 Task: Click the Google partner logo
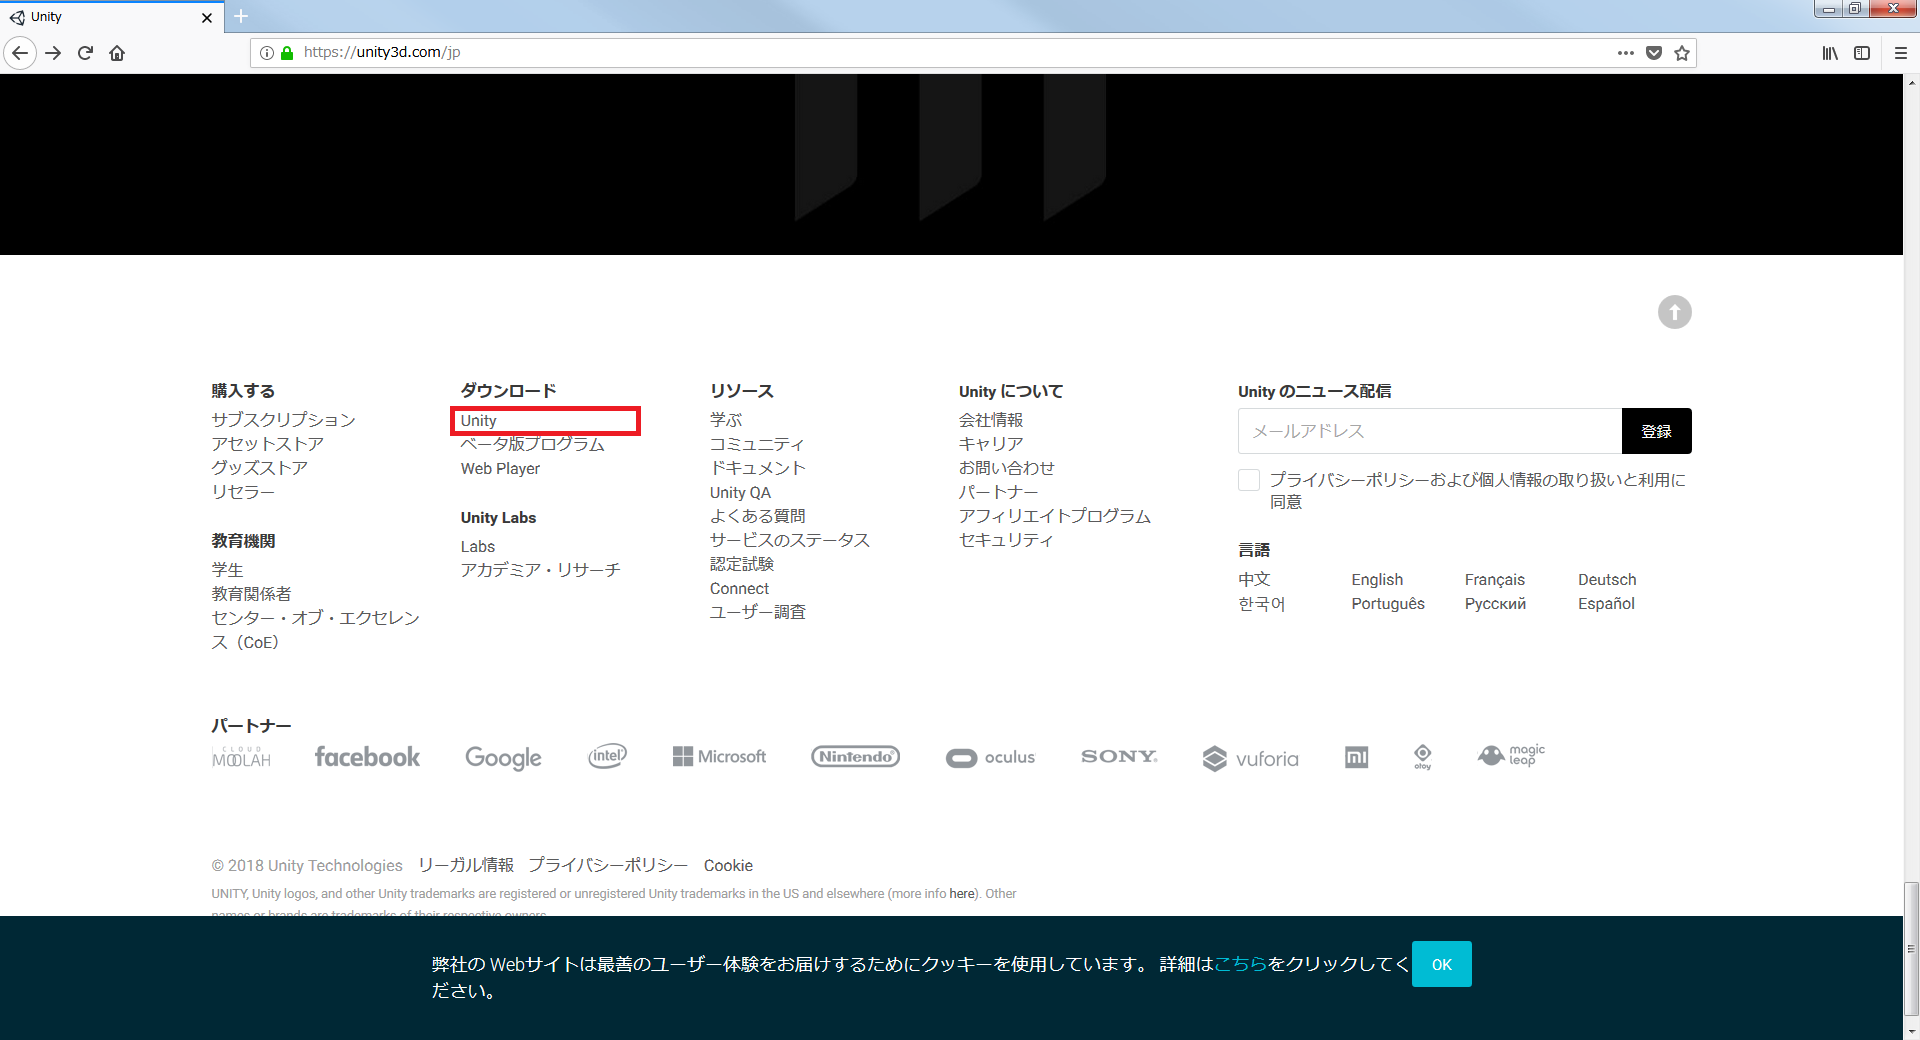pyautogui.click(x=503, y=758)
